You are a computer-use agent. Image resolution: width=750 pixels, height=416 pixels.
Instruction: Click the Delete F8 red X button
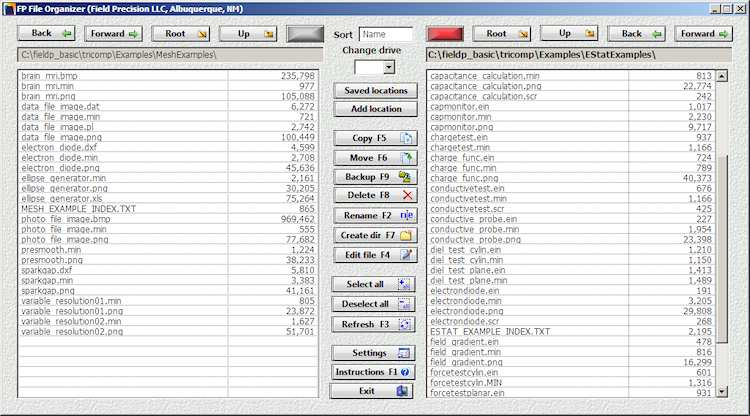[406, 196]
